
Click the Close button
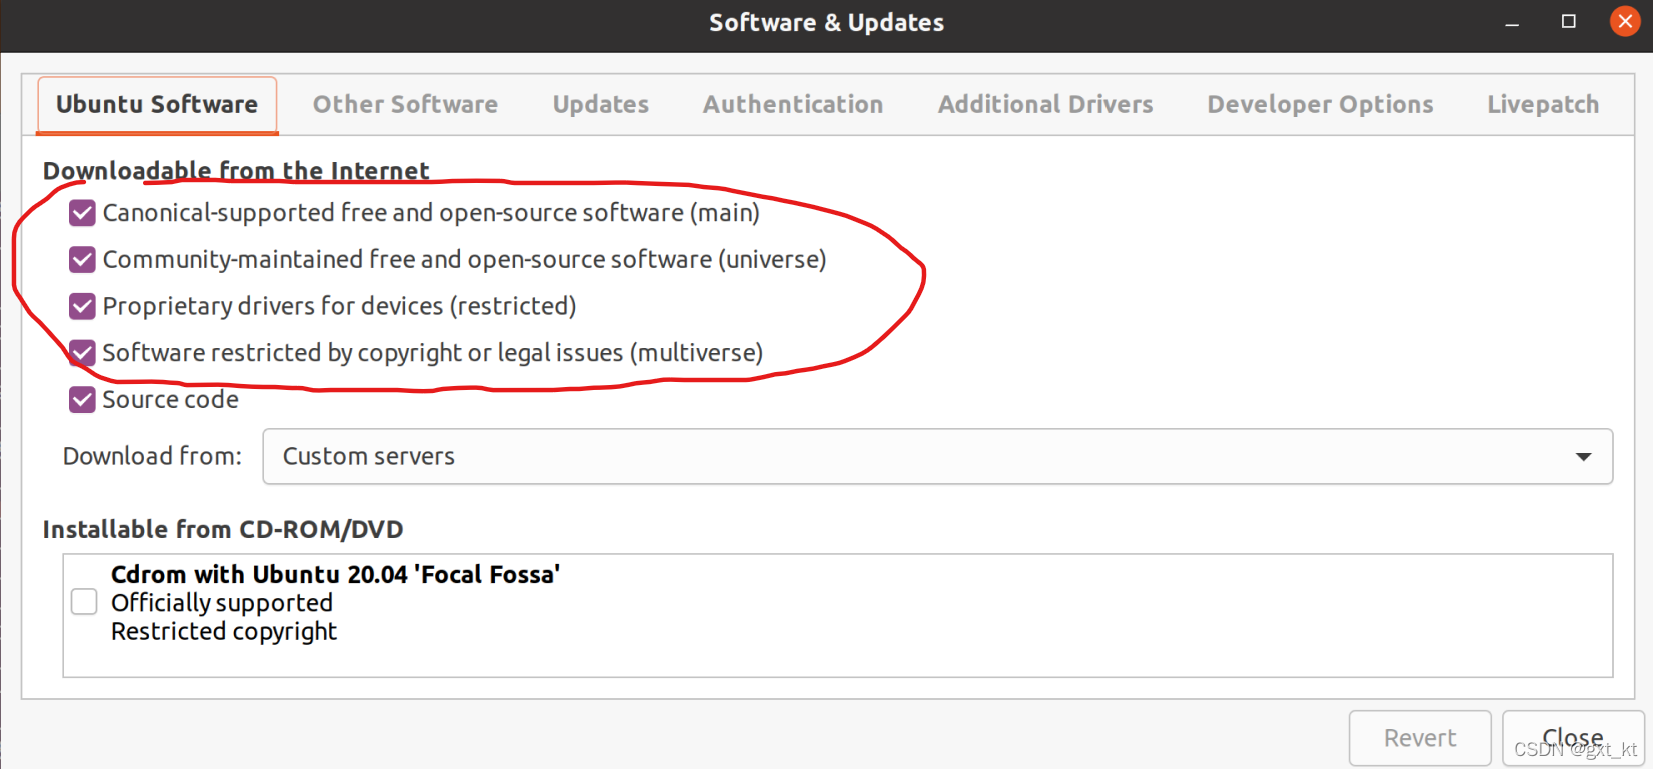tap(1573, 738)
